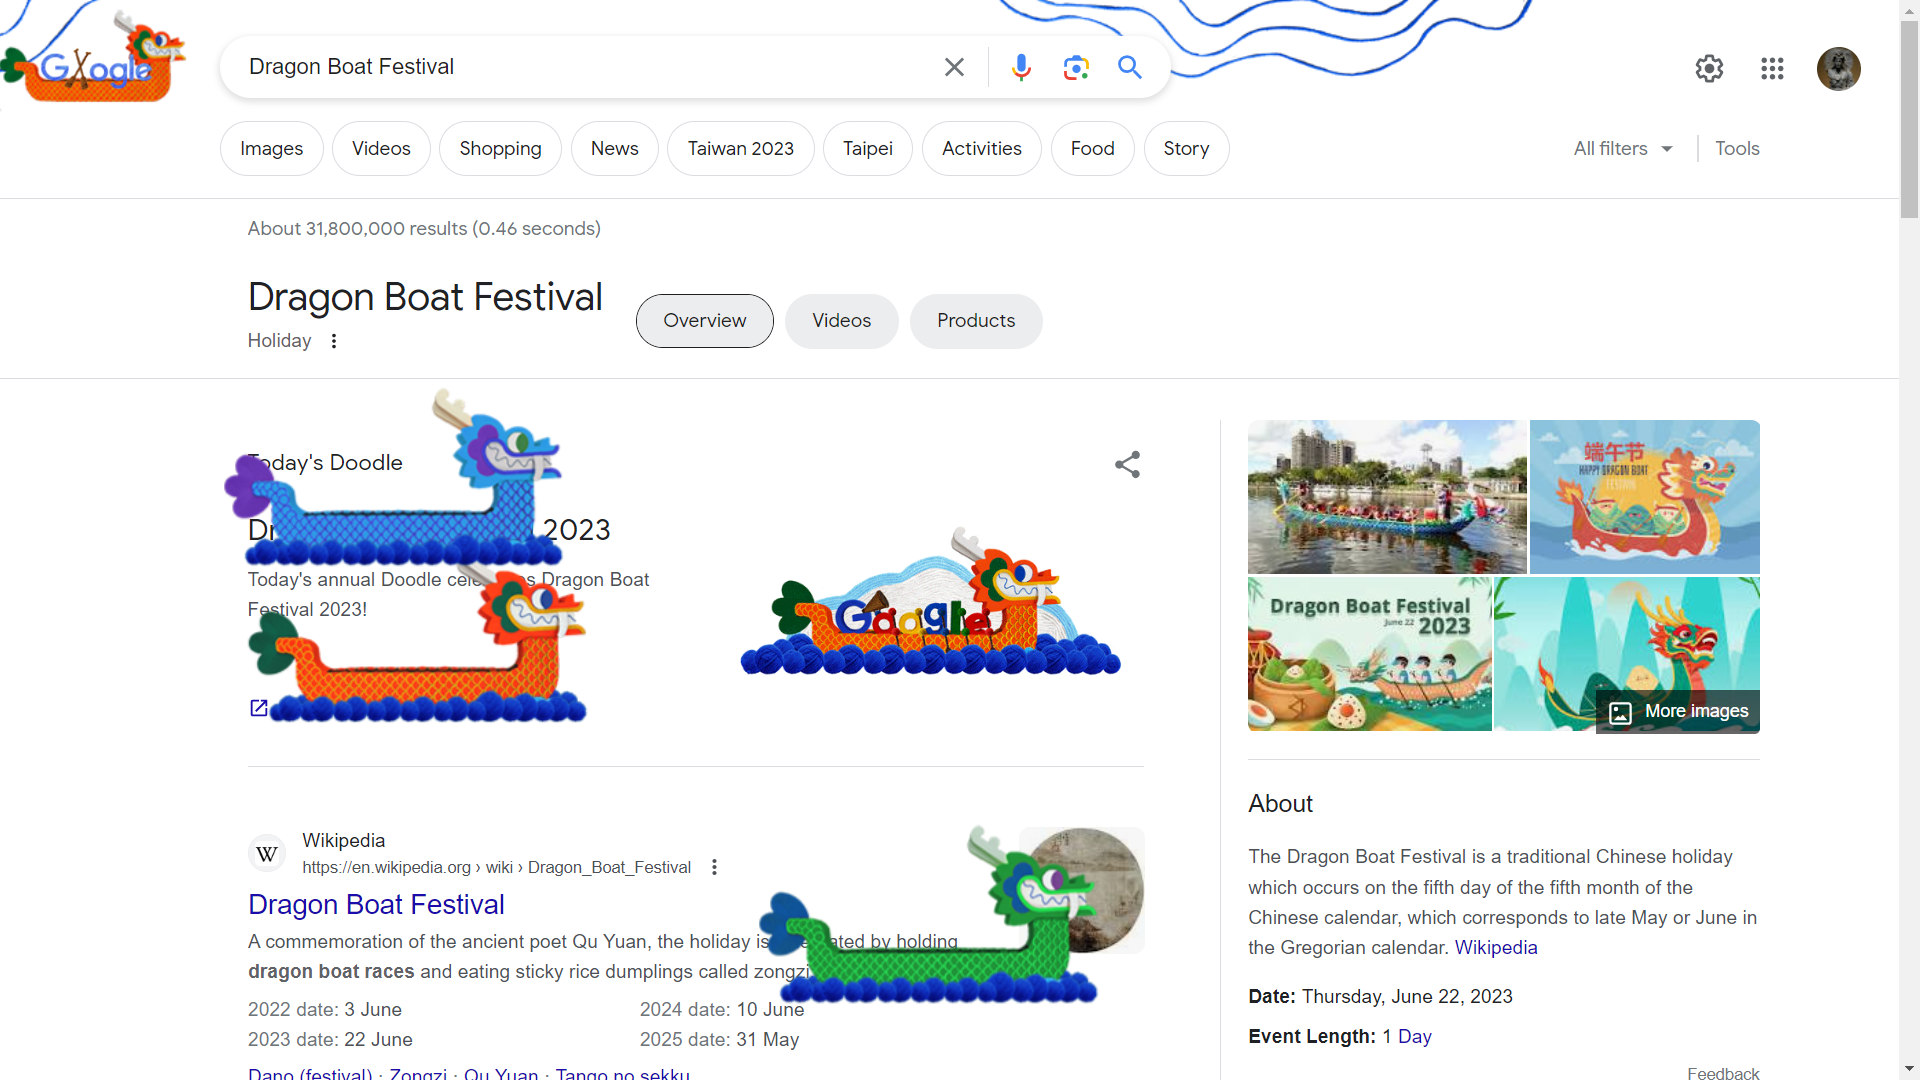Clear the search box text
Screen dimensions: 1920x1080
(x=954, y=67)
